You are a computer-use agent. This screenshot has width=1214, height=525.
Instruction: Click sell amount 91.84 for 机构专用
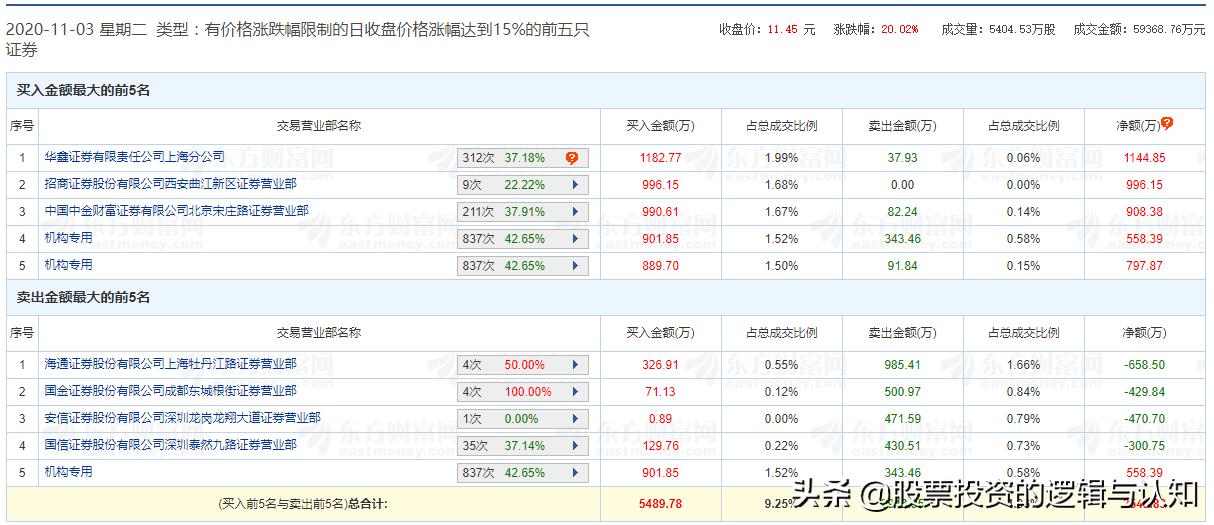coord(902,266)
